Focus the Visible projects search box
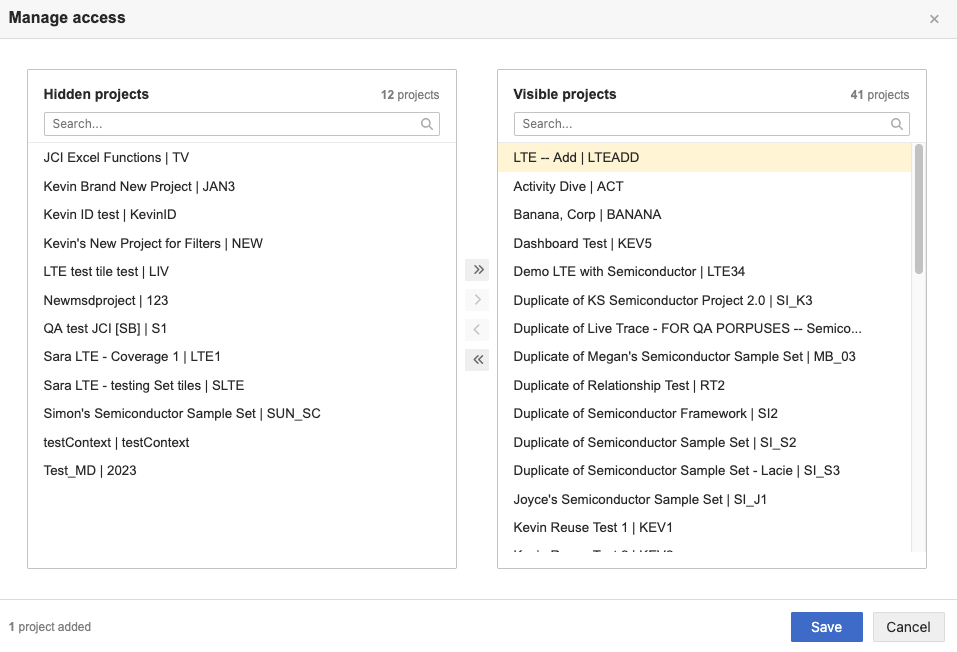 [700, 124]
